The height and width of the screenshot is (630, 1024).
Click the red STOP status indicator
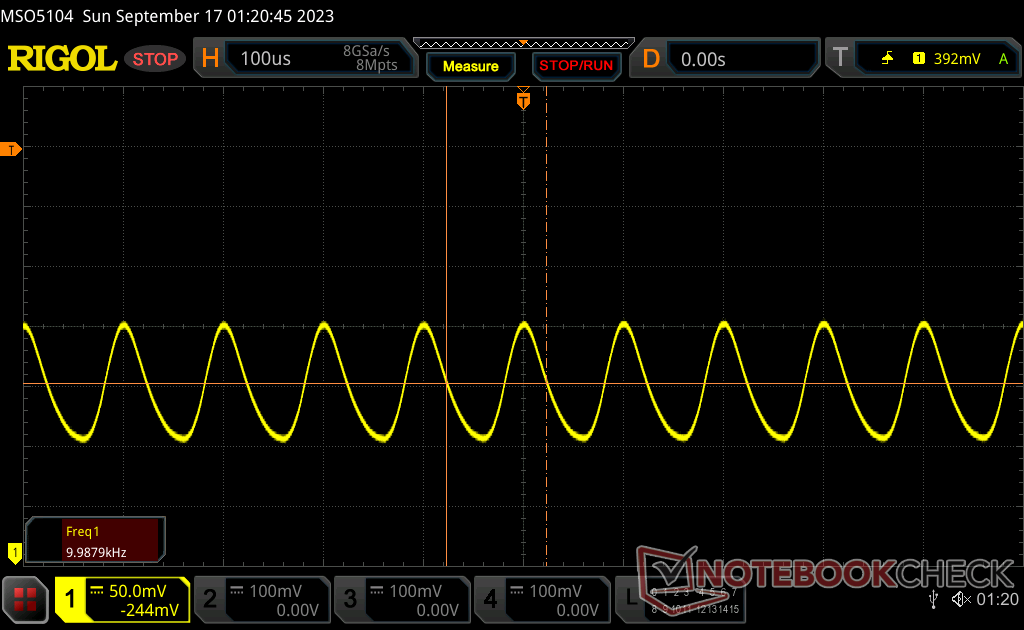tap(155, 59)
